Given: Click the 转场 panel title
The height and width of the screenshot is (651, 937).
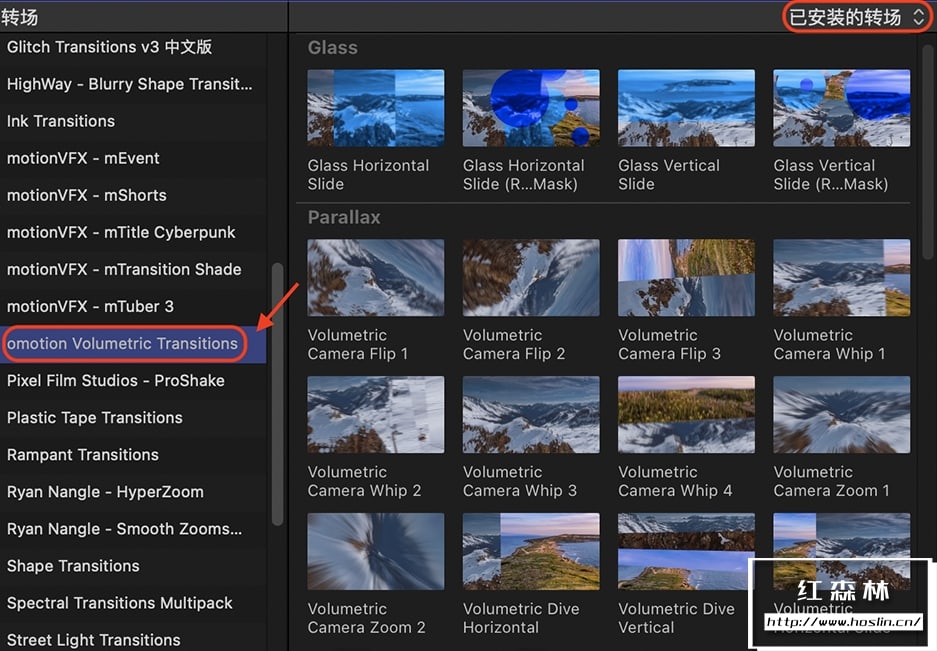Looking at the screenshot, I should tap(20, 17).
